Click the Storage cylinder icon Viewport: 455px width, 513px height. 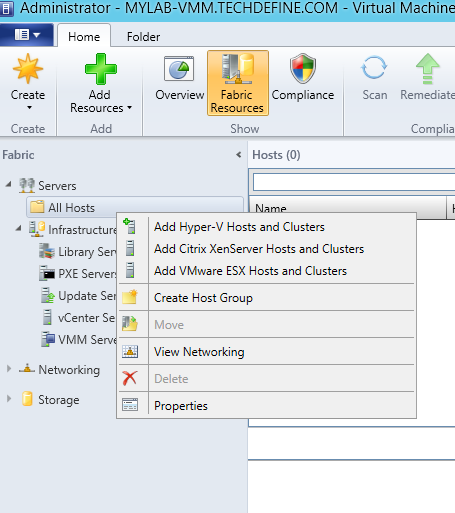tap(27, 399)
